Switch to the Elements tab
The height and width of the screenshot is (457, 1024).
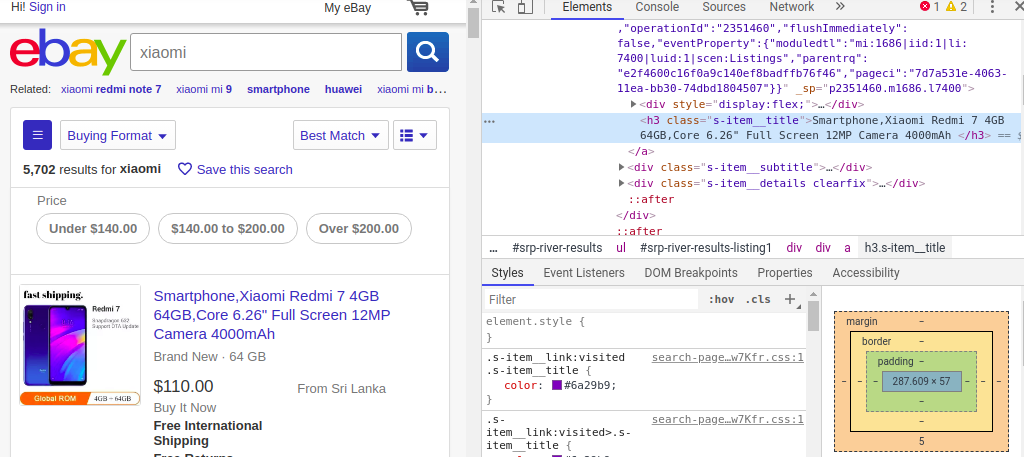(x=587, y=7)
